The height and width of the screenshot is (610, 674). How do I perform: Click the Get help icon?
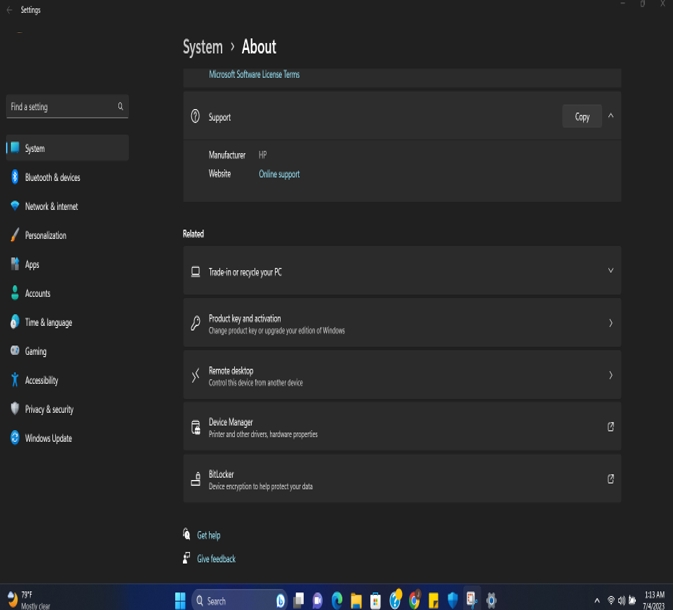187,534
